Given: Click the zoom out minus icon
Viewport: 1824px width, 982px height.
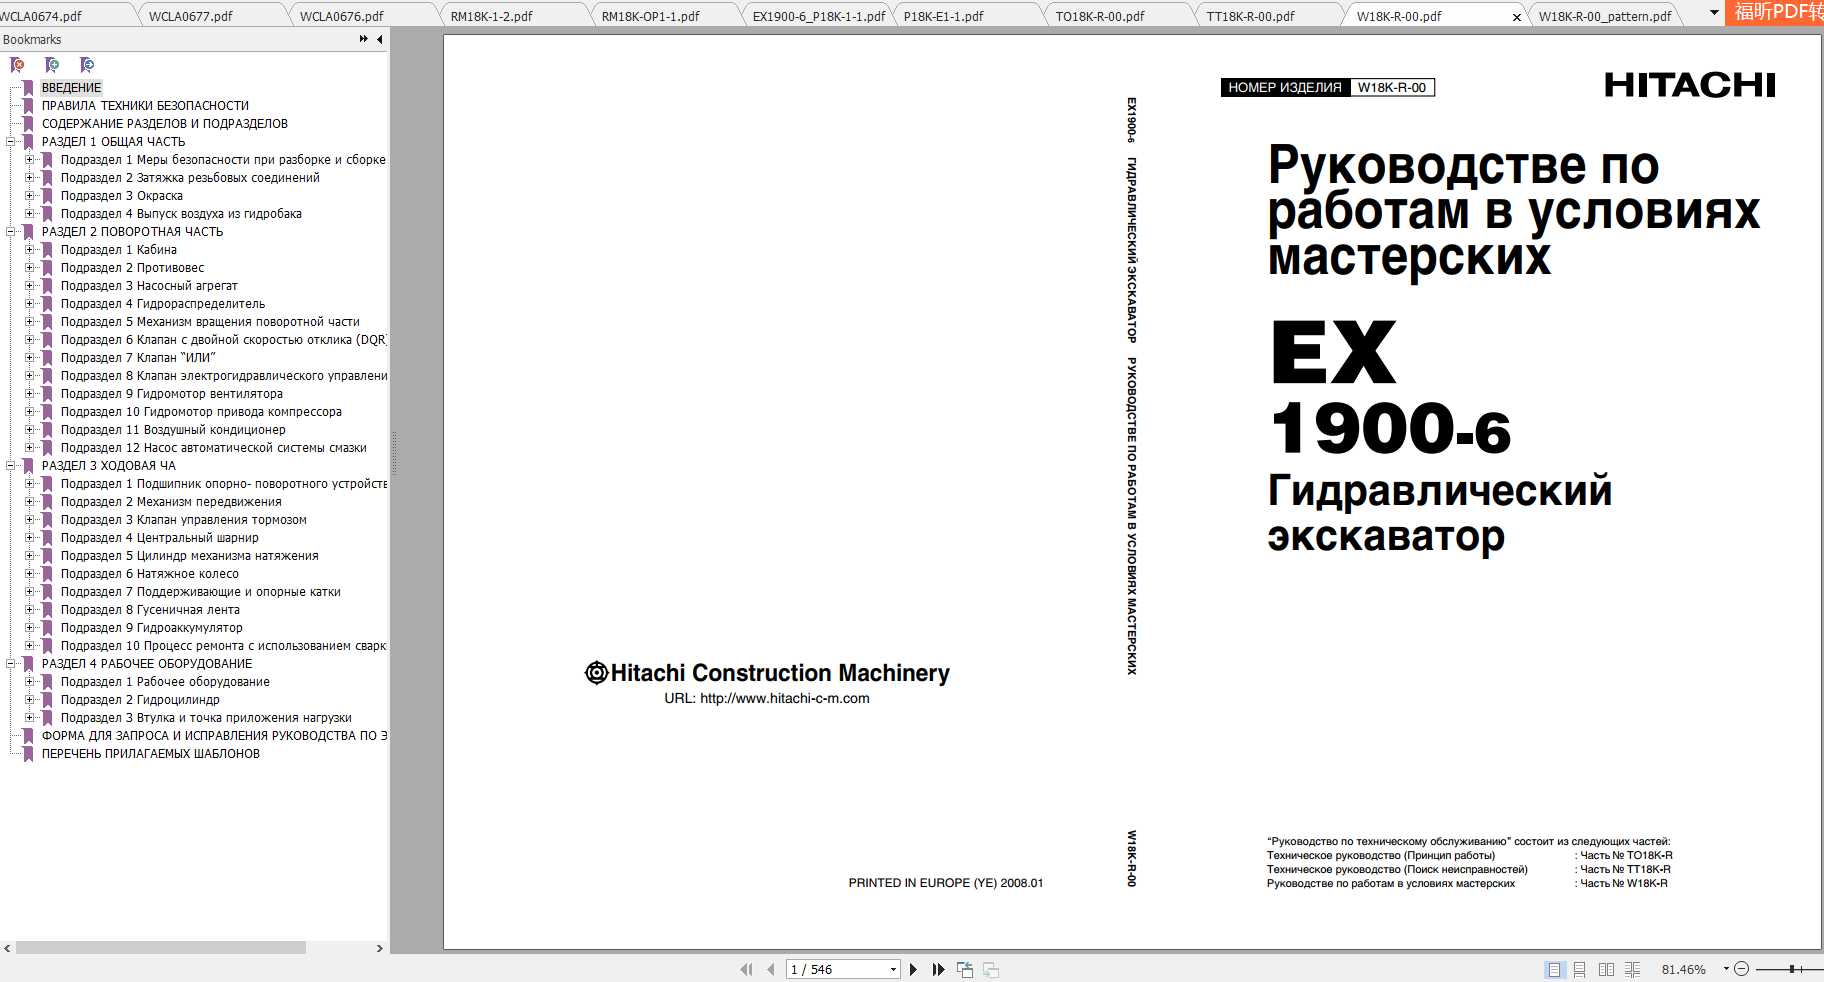Looking at the screenshot, I should point(1741,969).
